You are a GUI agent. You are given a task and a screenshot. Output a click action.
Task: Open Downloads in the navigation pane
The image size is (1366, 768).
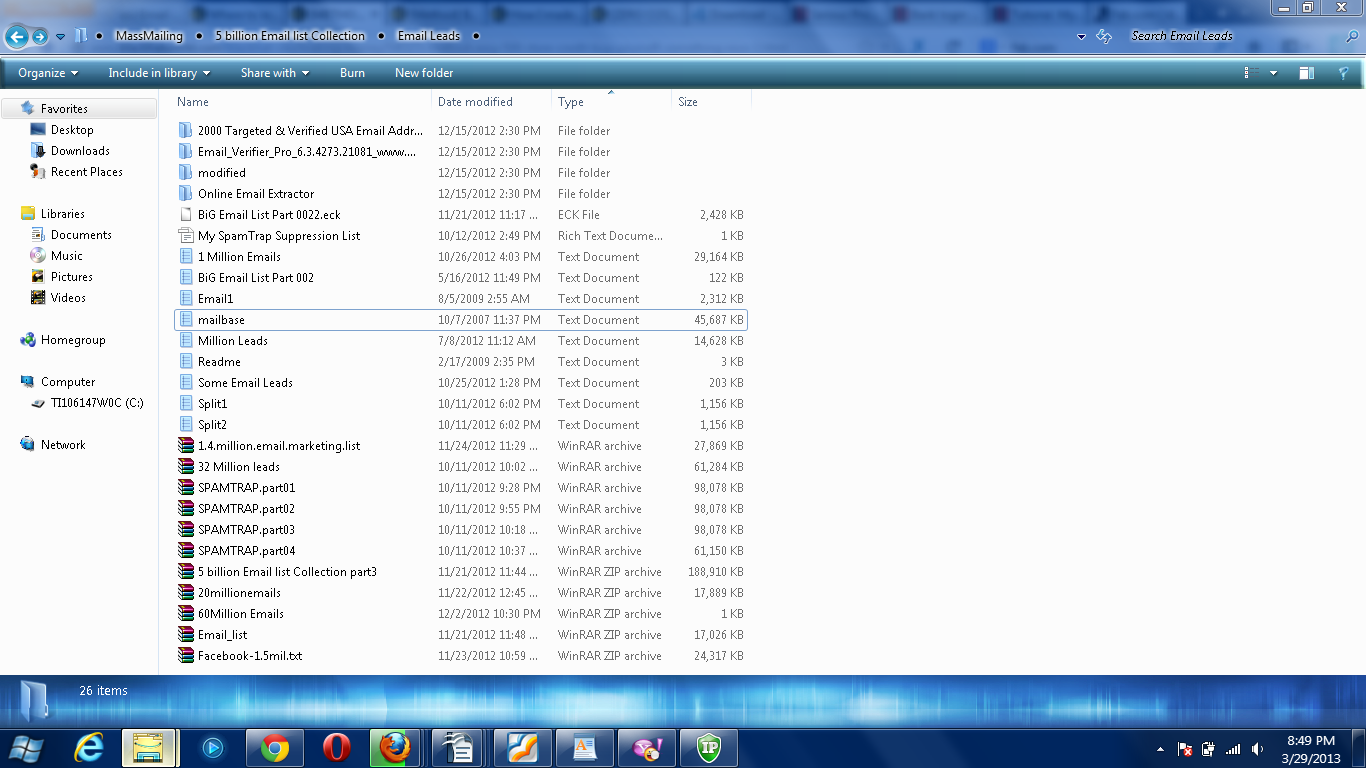point(80,151)
